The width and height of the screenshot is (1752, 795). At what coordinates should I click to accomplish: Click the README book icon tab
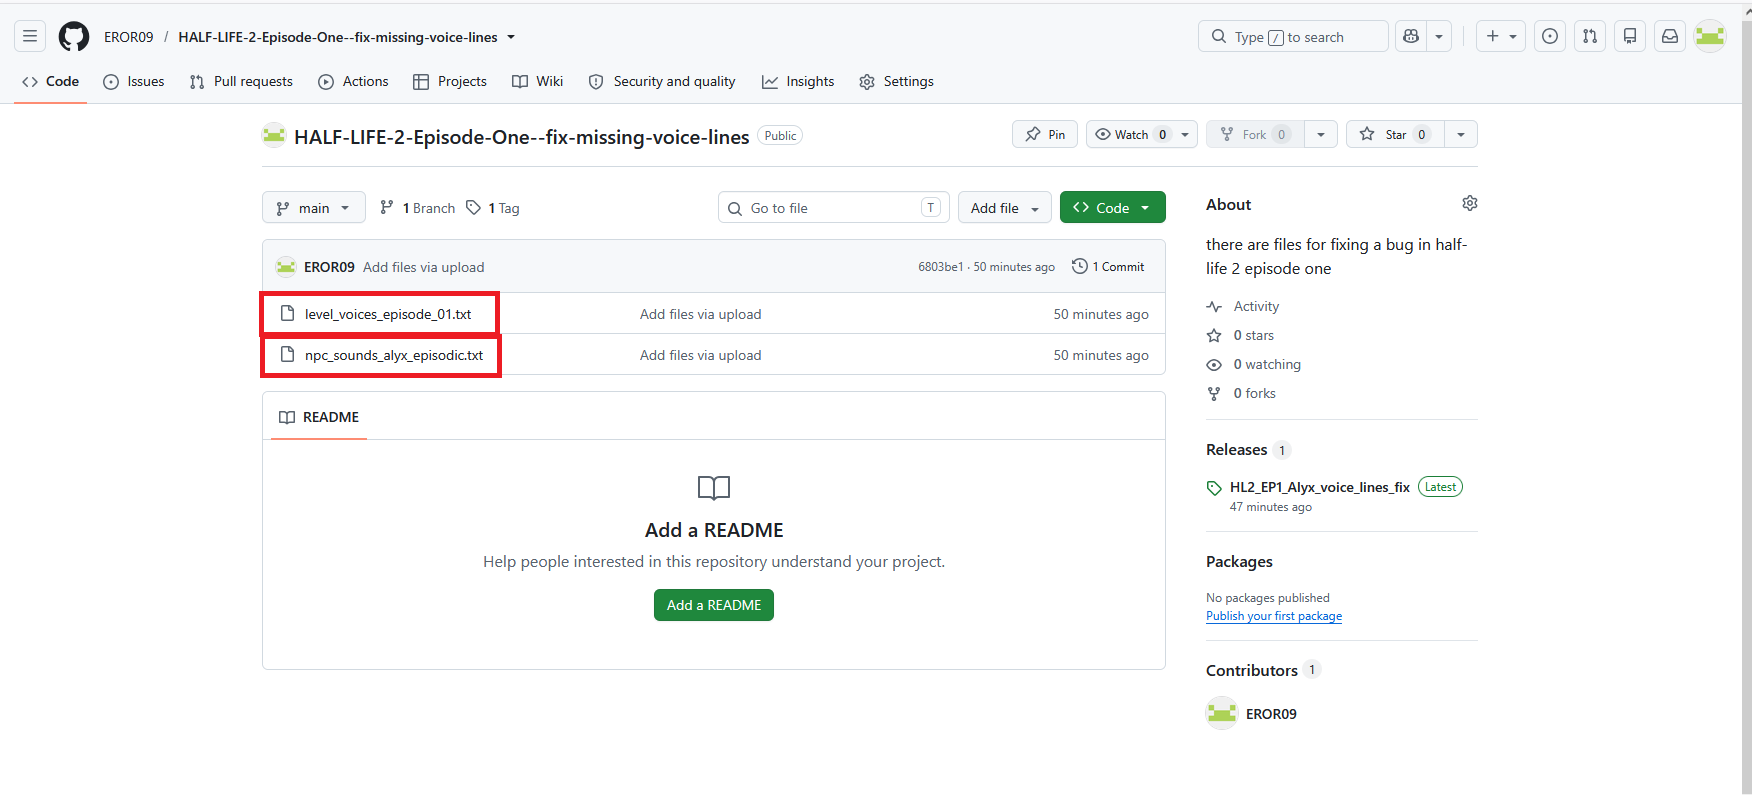(x=287, y=417)
